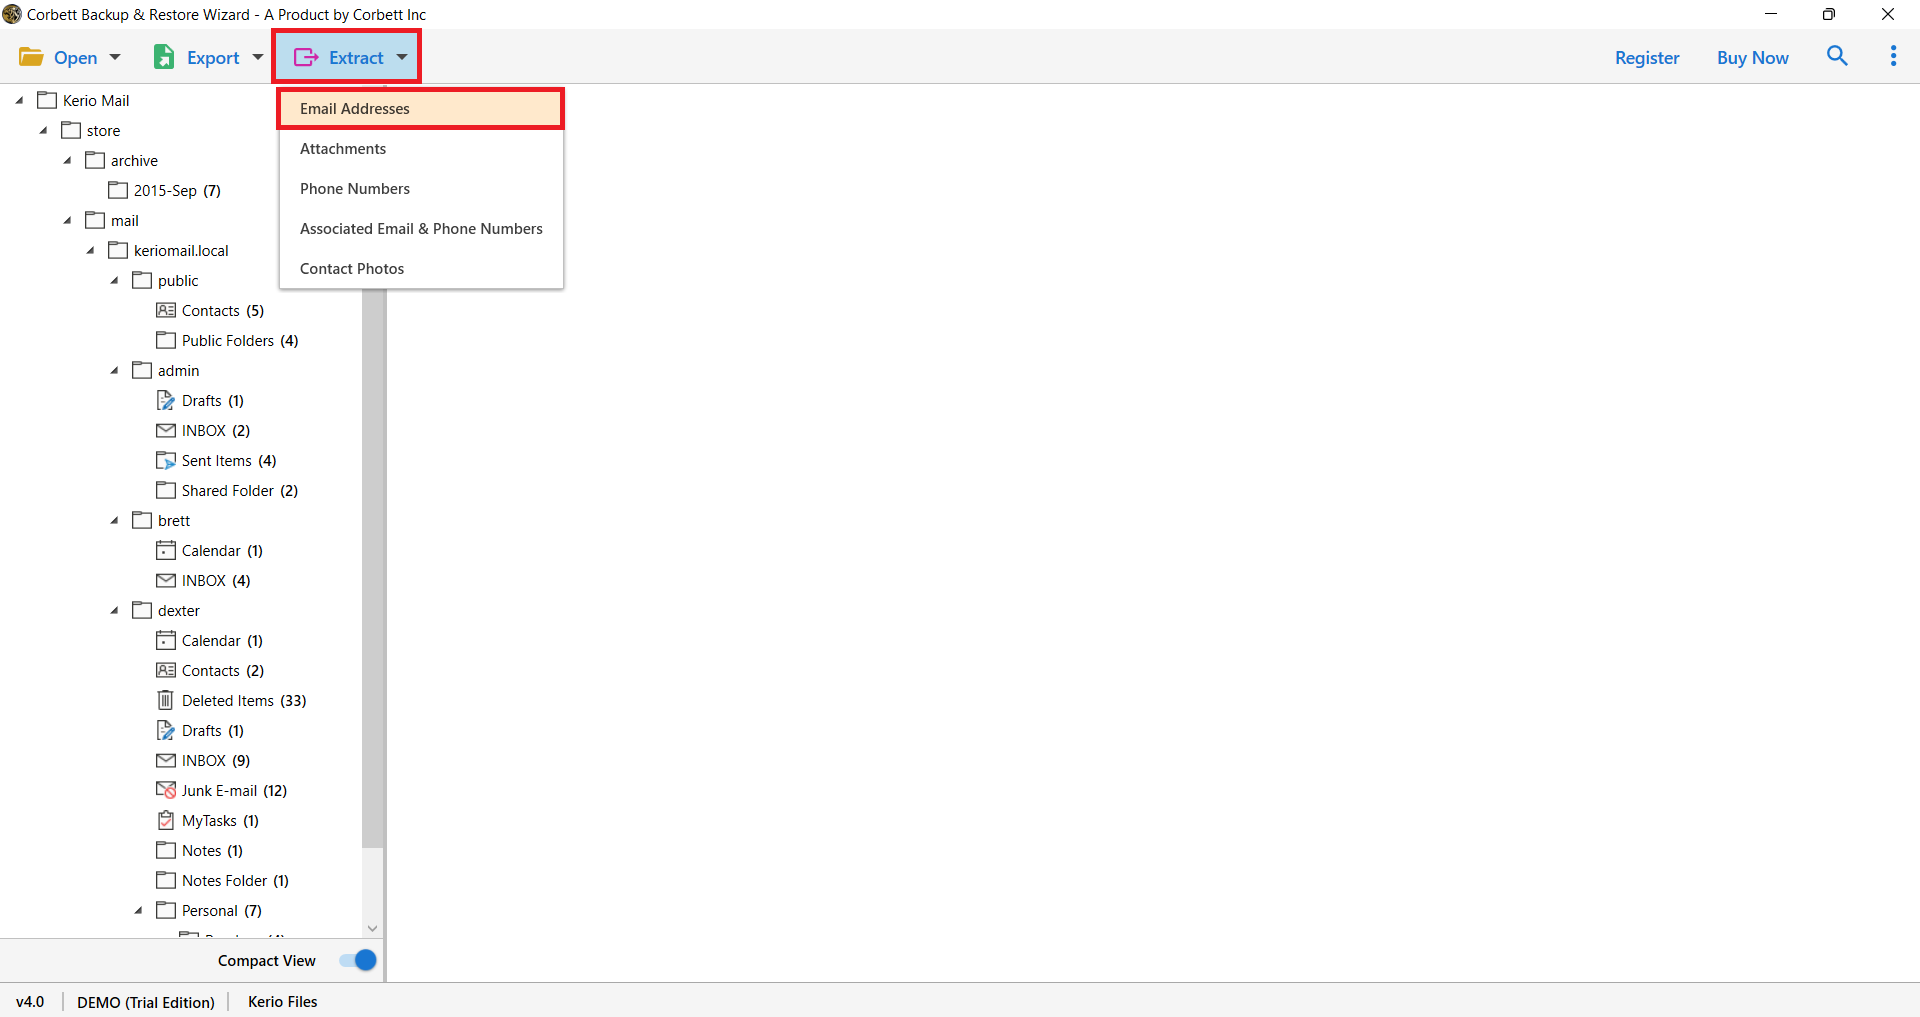
Task: Click the v4.0 version text
Action: click(x=30, y=1001)
